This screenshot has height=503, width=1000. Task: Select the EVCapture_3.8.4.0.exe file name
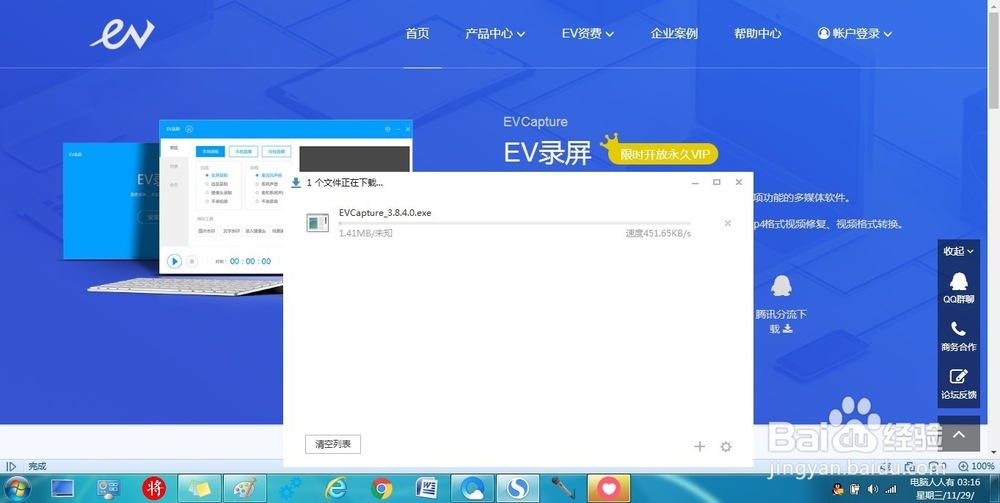click(385, 213)
